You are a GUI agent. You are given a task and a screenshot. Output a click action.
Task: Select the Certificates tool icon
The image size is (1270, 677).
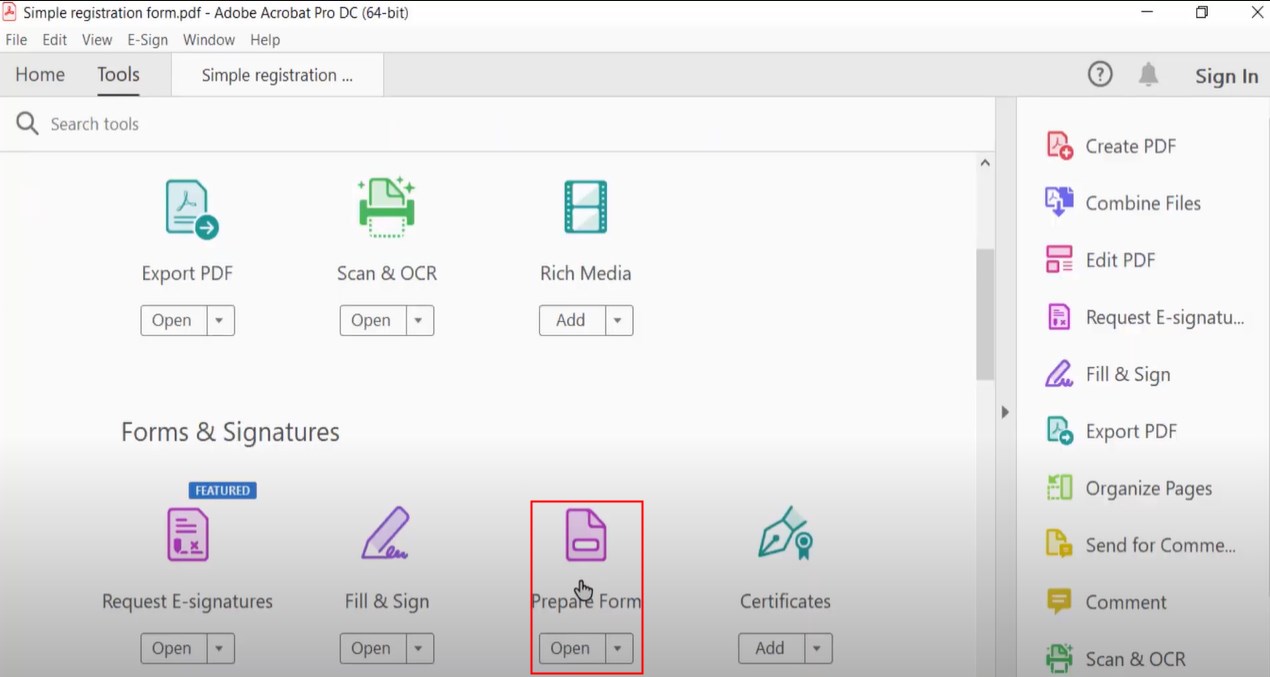pos(785,535)
